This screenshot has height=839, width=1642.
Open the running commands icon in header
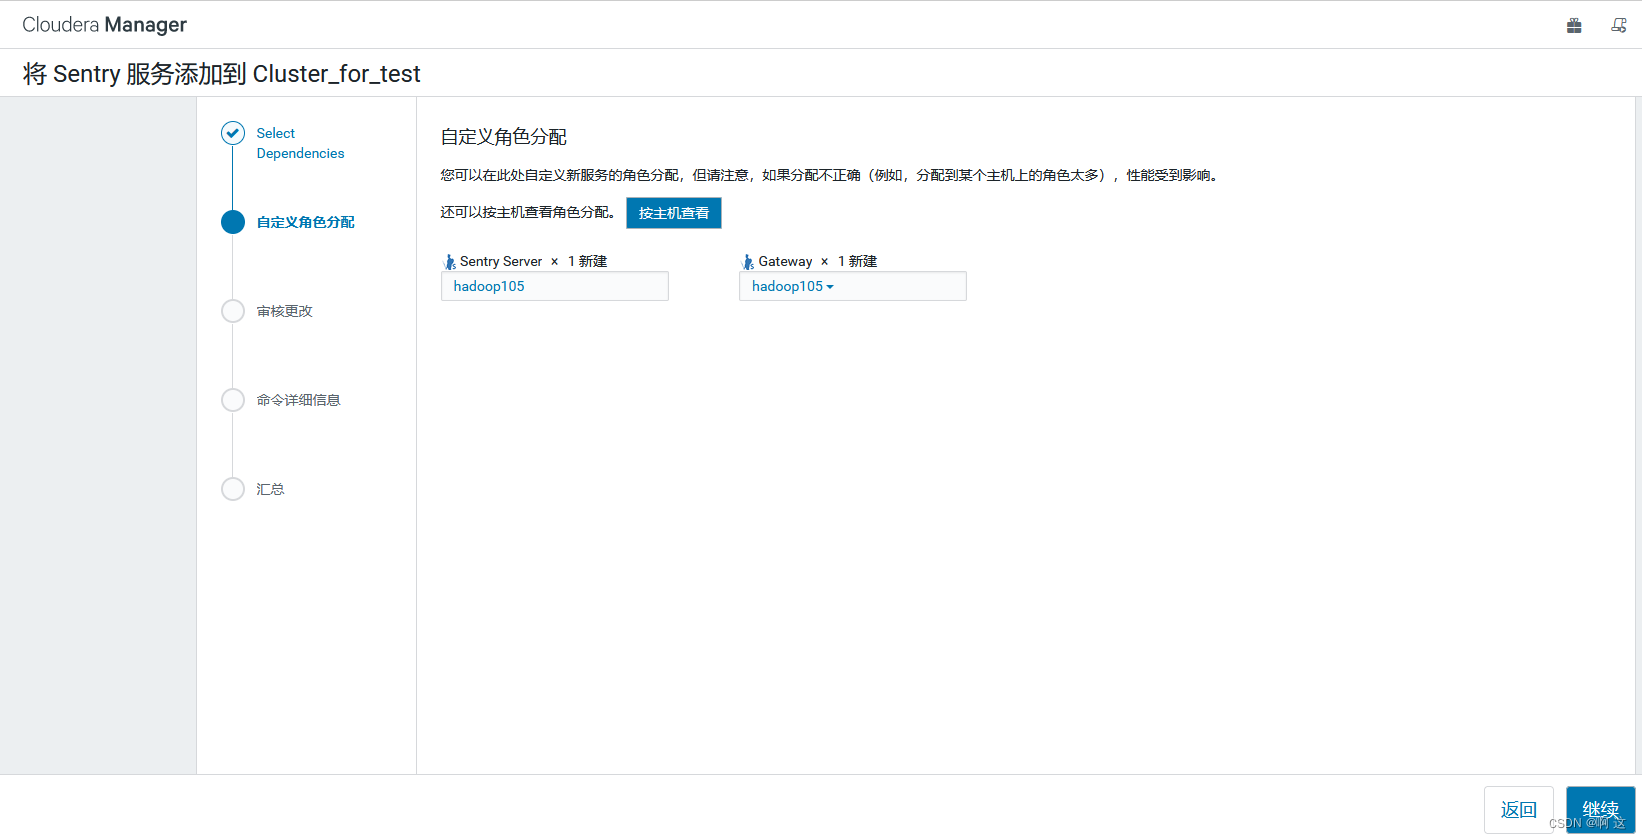pos(1619,26)
